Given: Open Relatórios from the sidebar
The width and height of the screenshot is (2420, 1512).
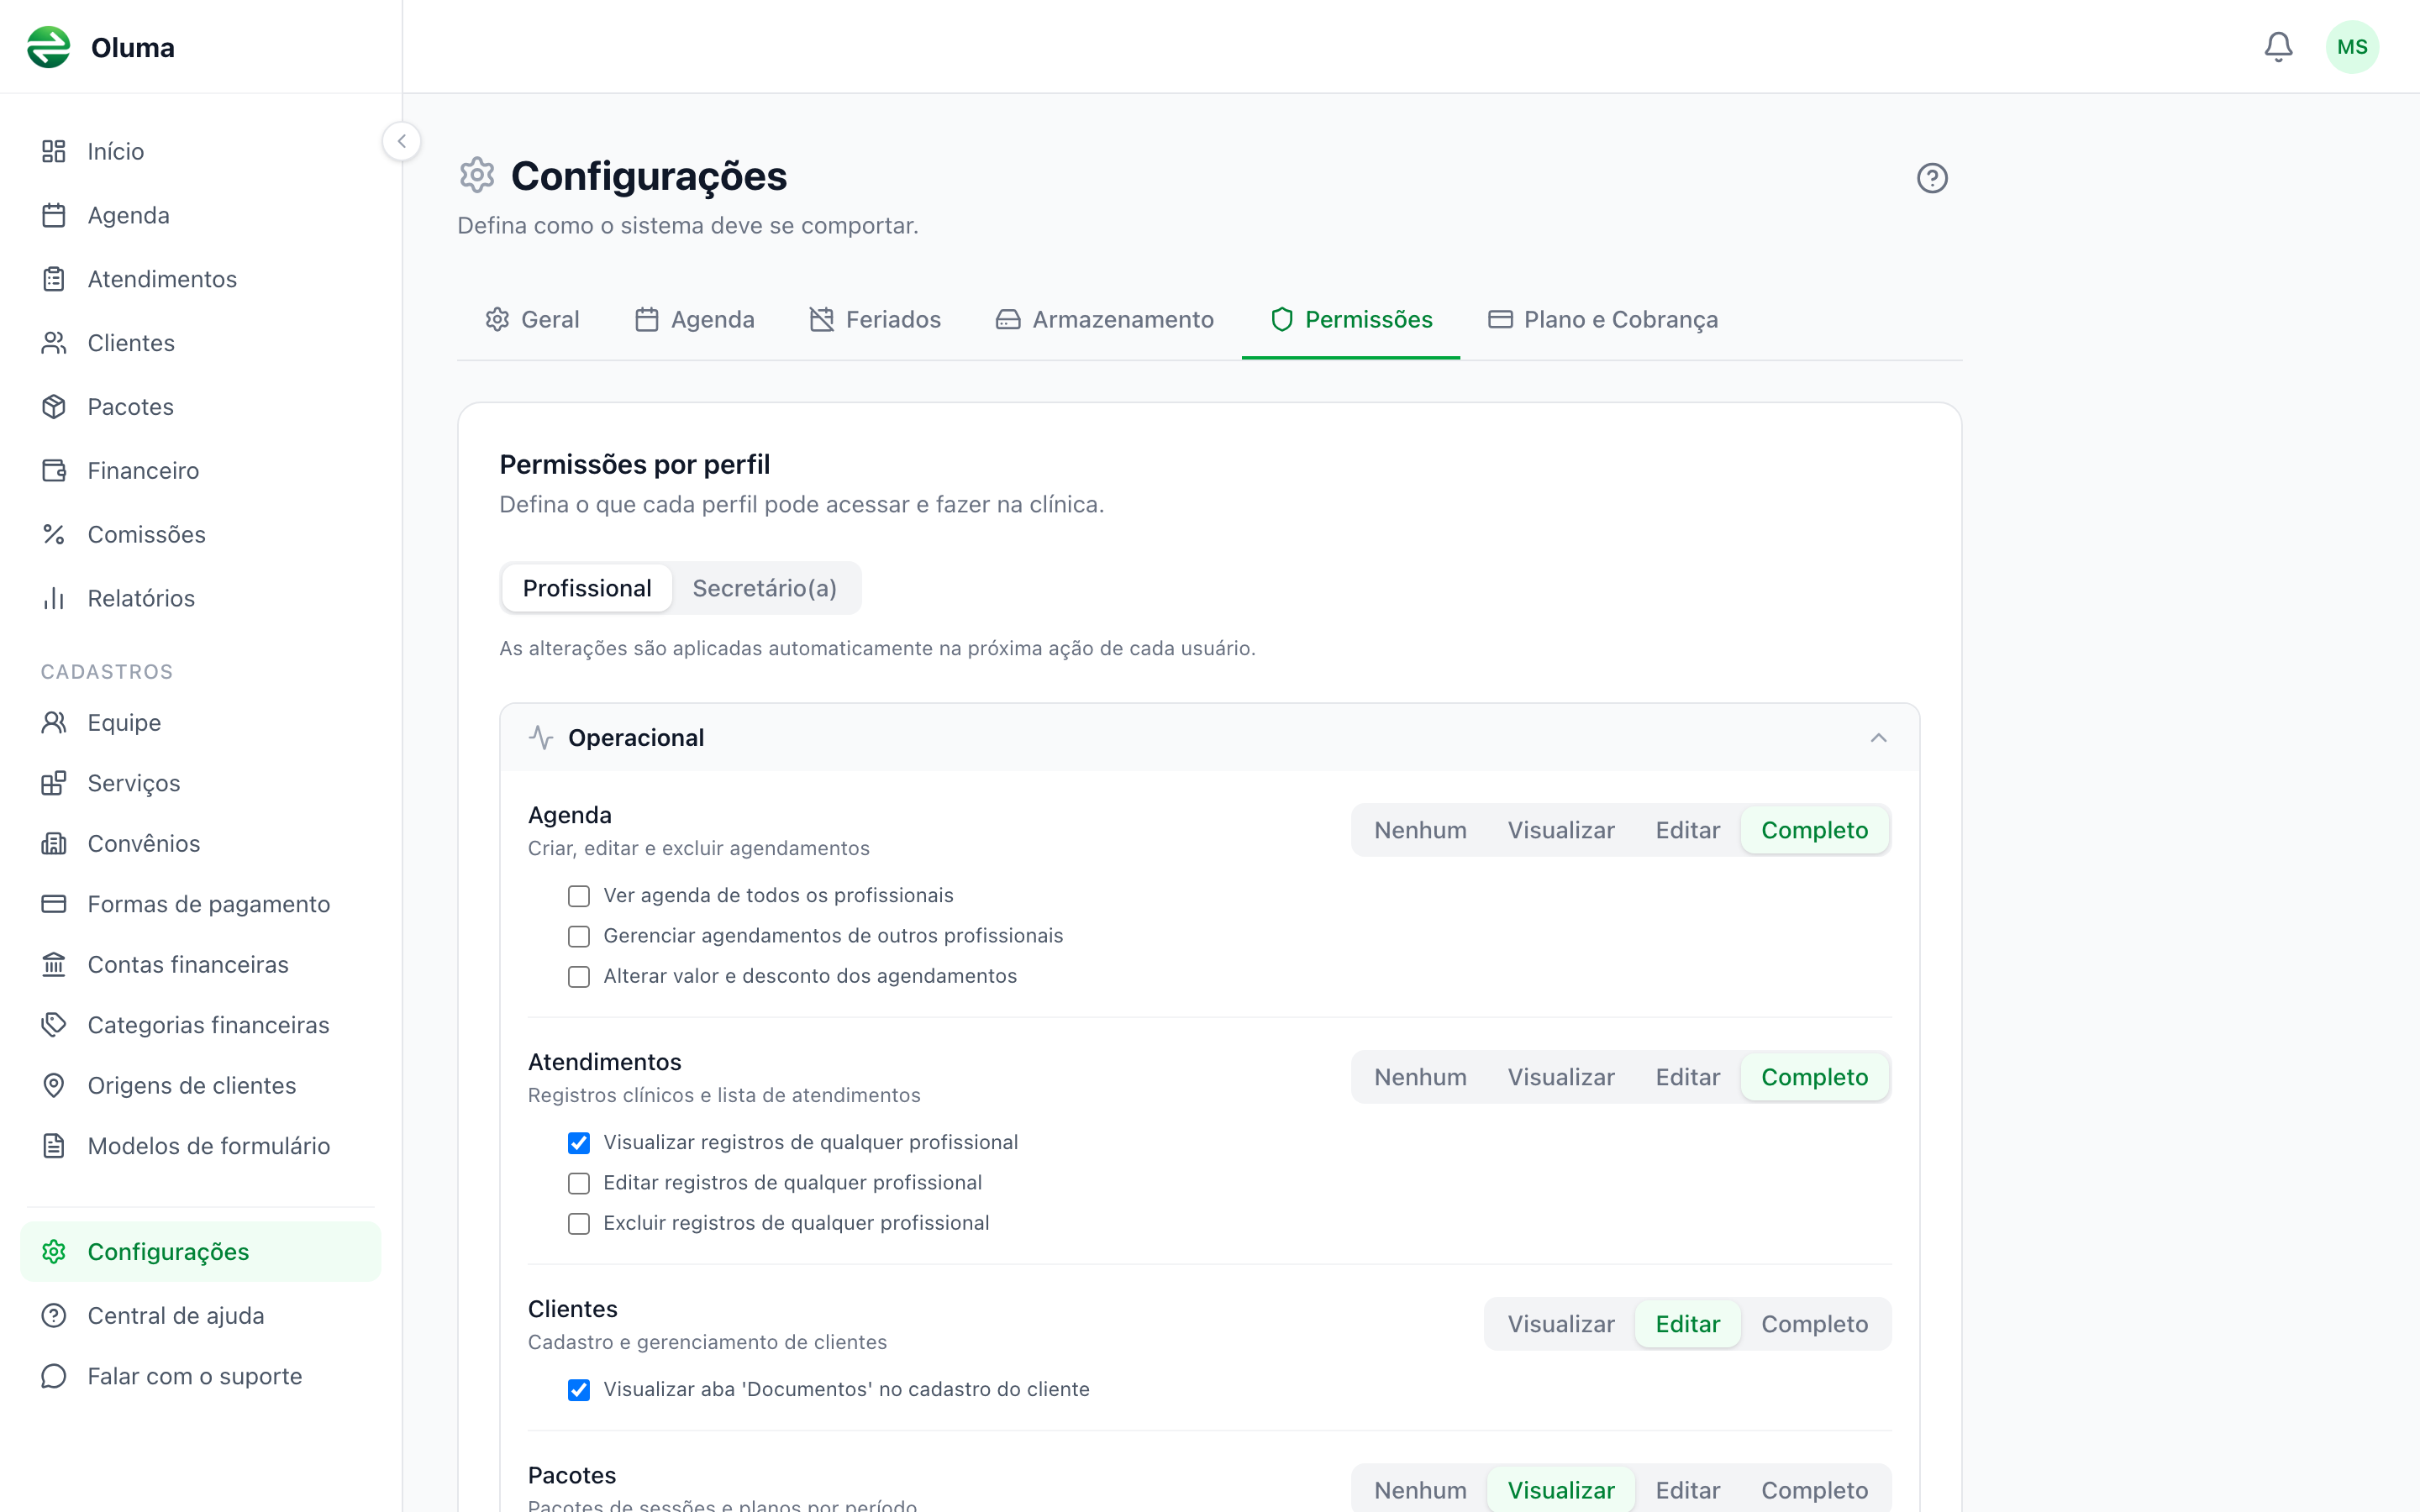Looking at the screenshot, I should tap(200, 599).
